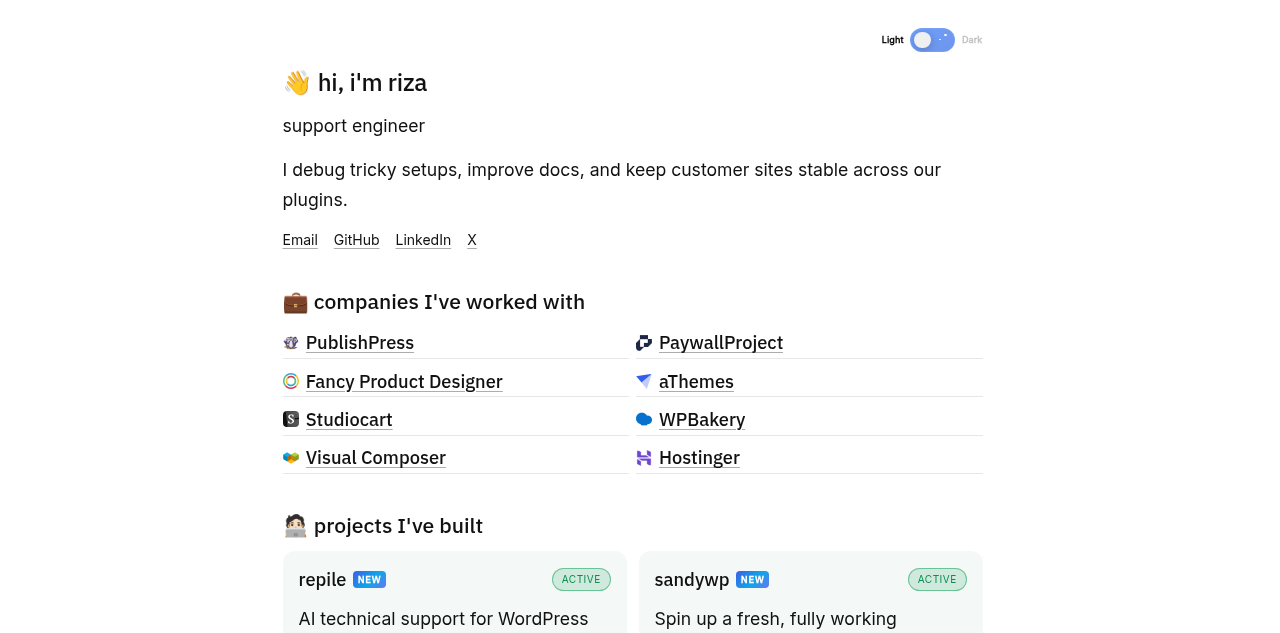Visit the WPBakery company link

pyautogui.click(x=702, y=420)
